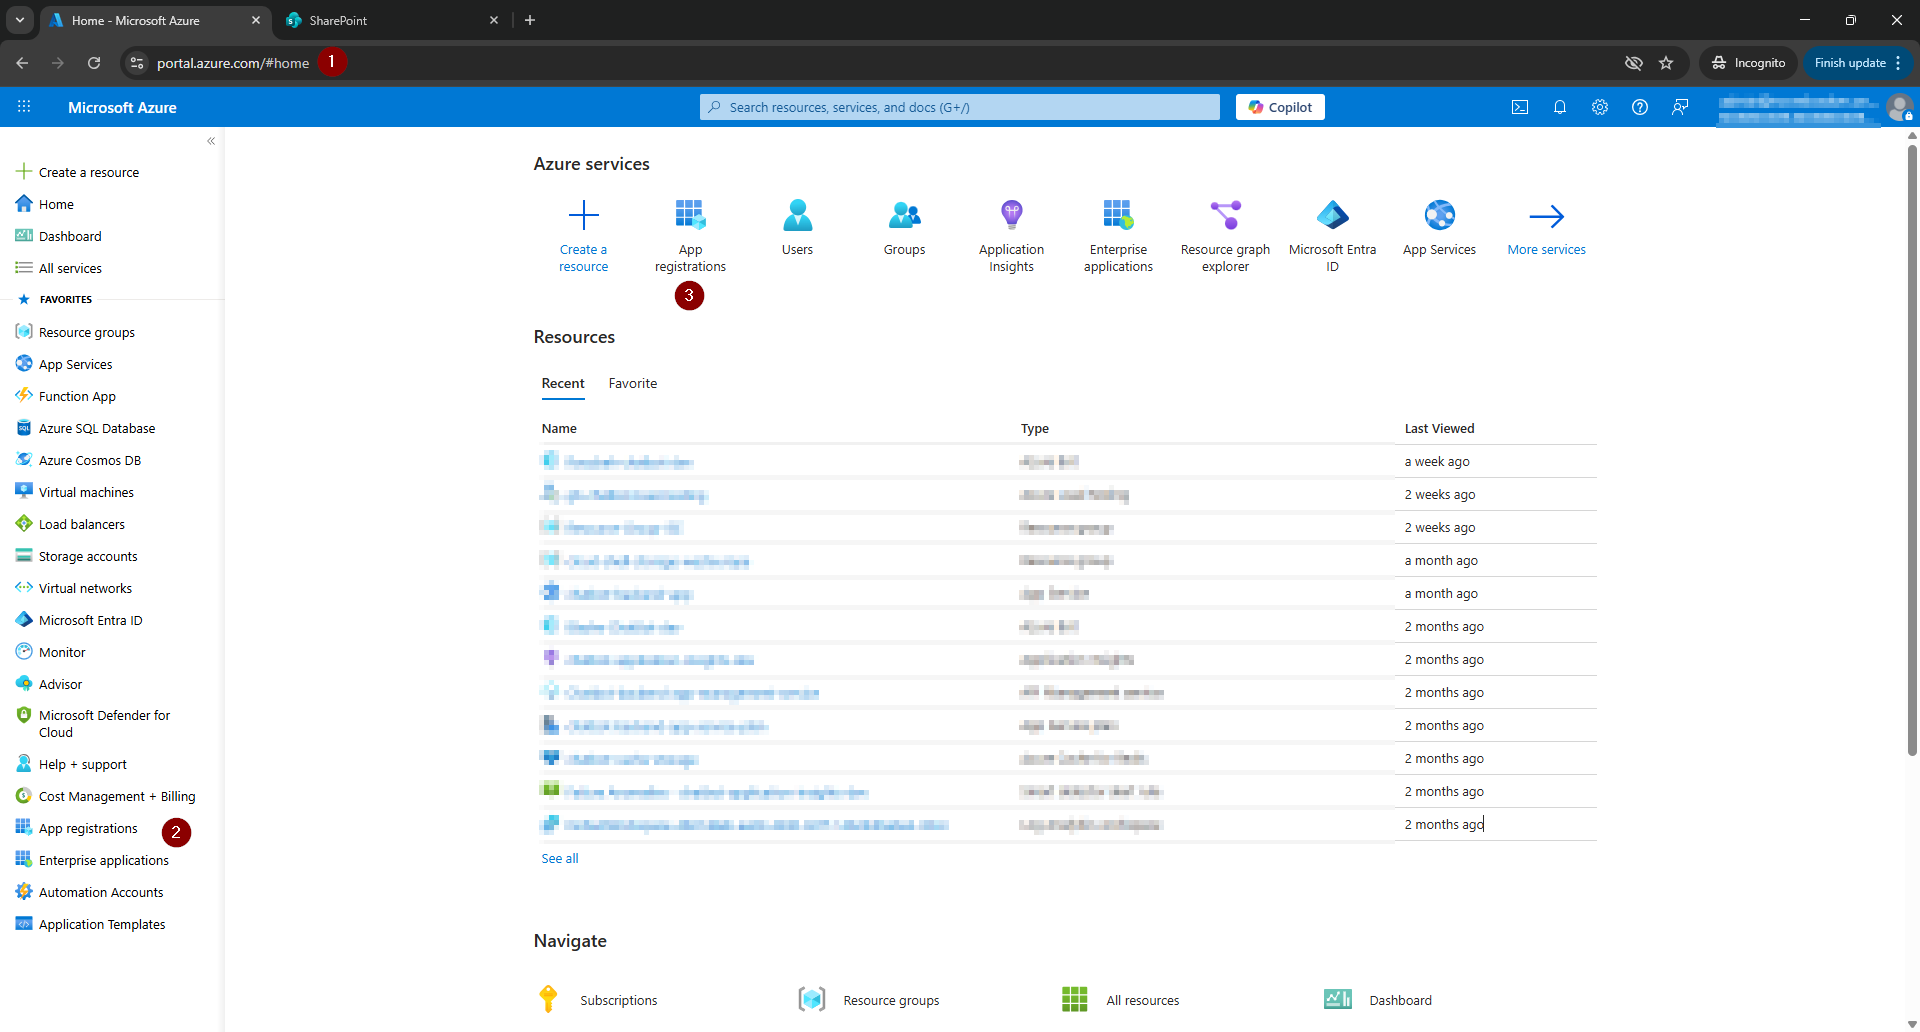This screenshot has height=1032, width=1920.
Task: Switch to the Favorite resources tab
Action: [x=632, y=383]
